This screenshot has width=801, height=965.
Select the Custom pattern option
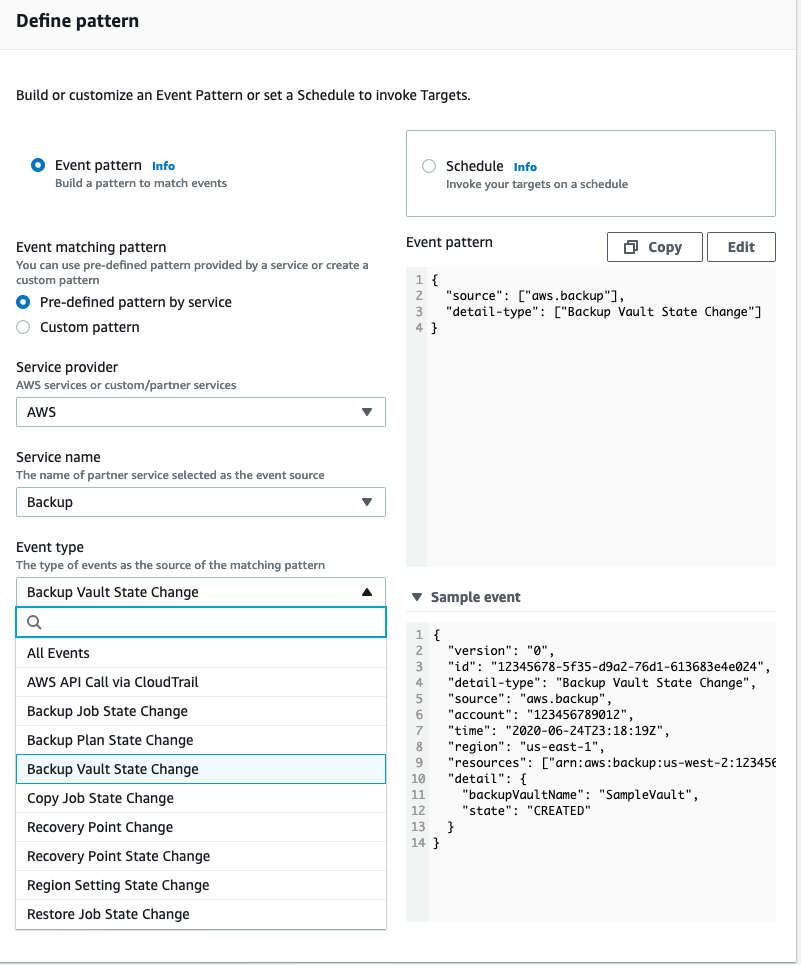(x=22, y=326)
